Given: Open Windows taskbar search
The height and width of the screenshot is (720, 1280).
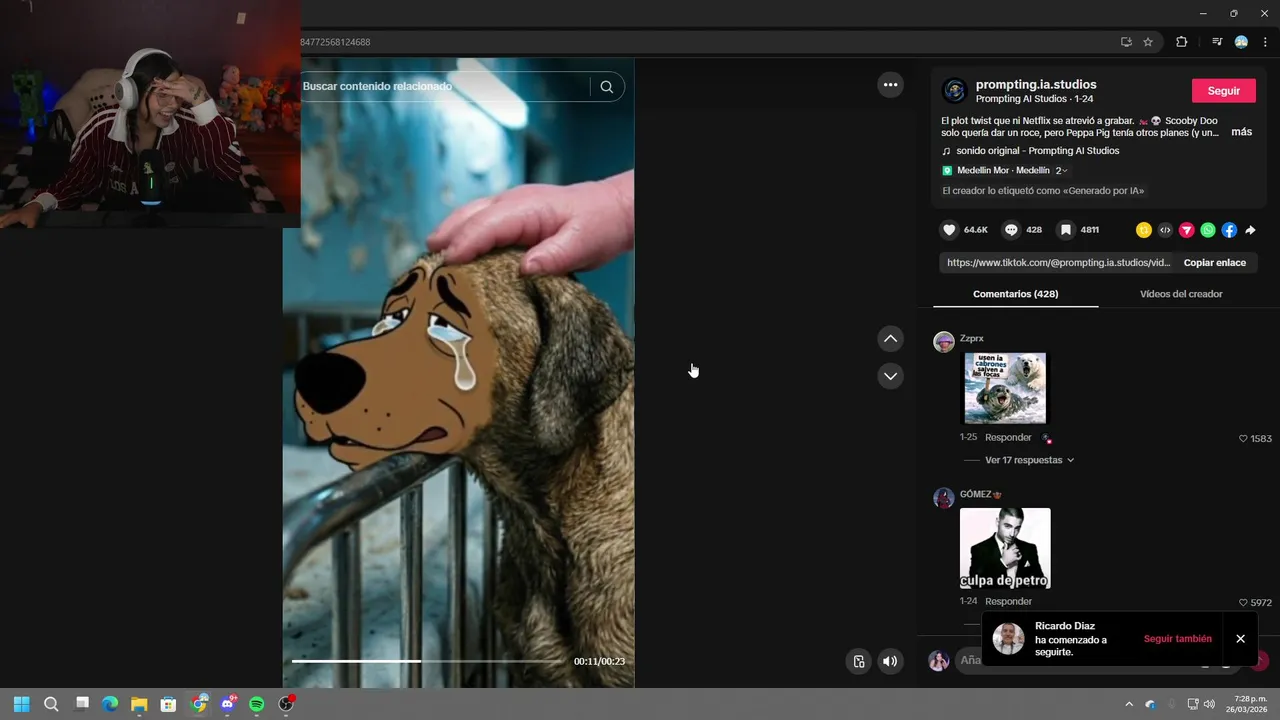Looking at the screenshot, I should [x=51, y=704].
